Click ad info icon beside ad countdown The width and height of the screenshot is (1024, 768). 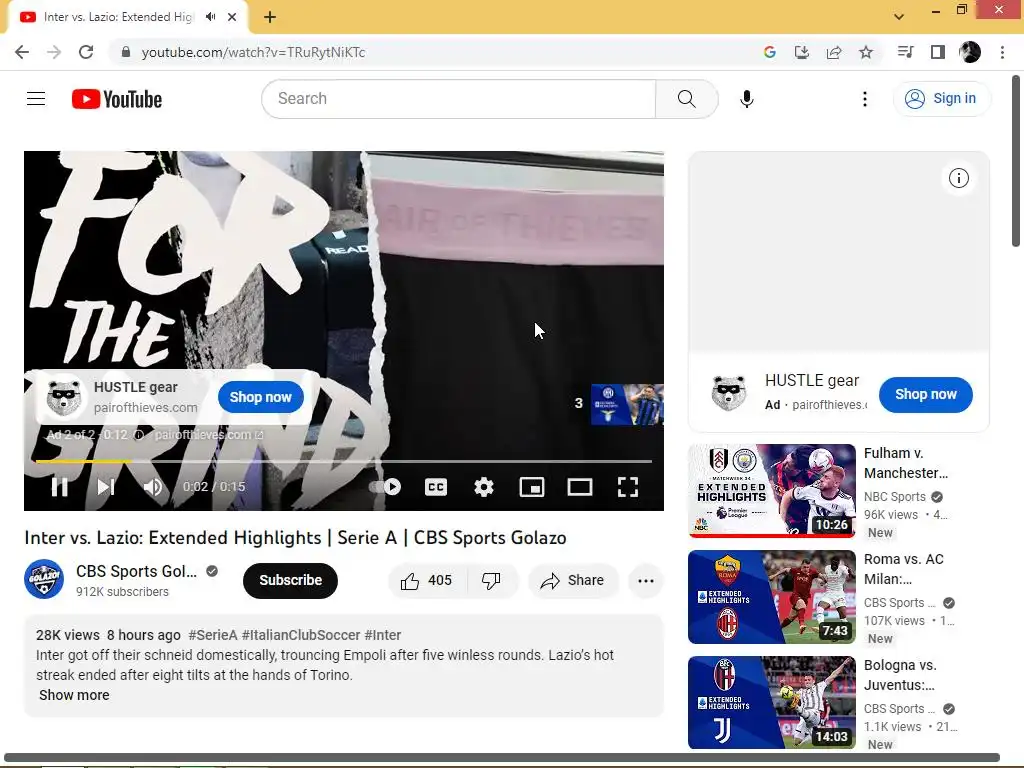pos(138,435)
